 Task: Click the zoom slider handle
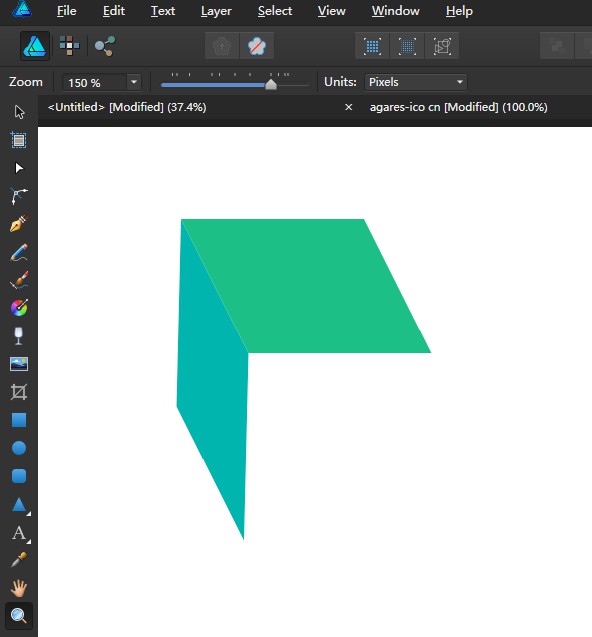(271, 84)
